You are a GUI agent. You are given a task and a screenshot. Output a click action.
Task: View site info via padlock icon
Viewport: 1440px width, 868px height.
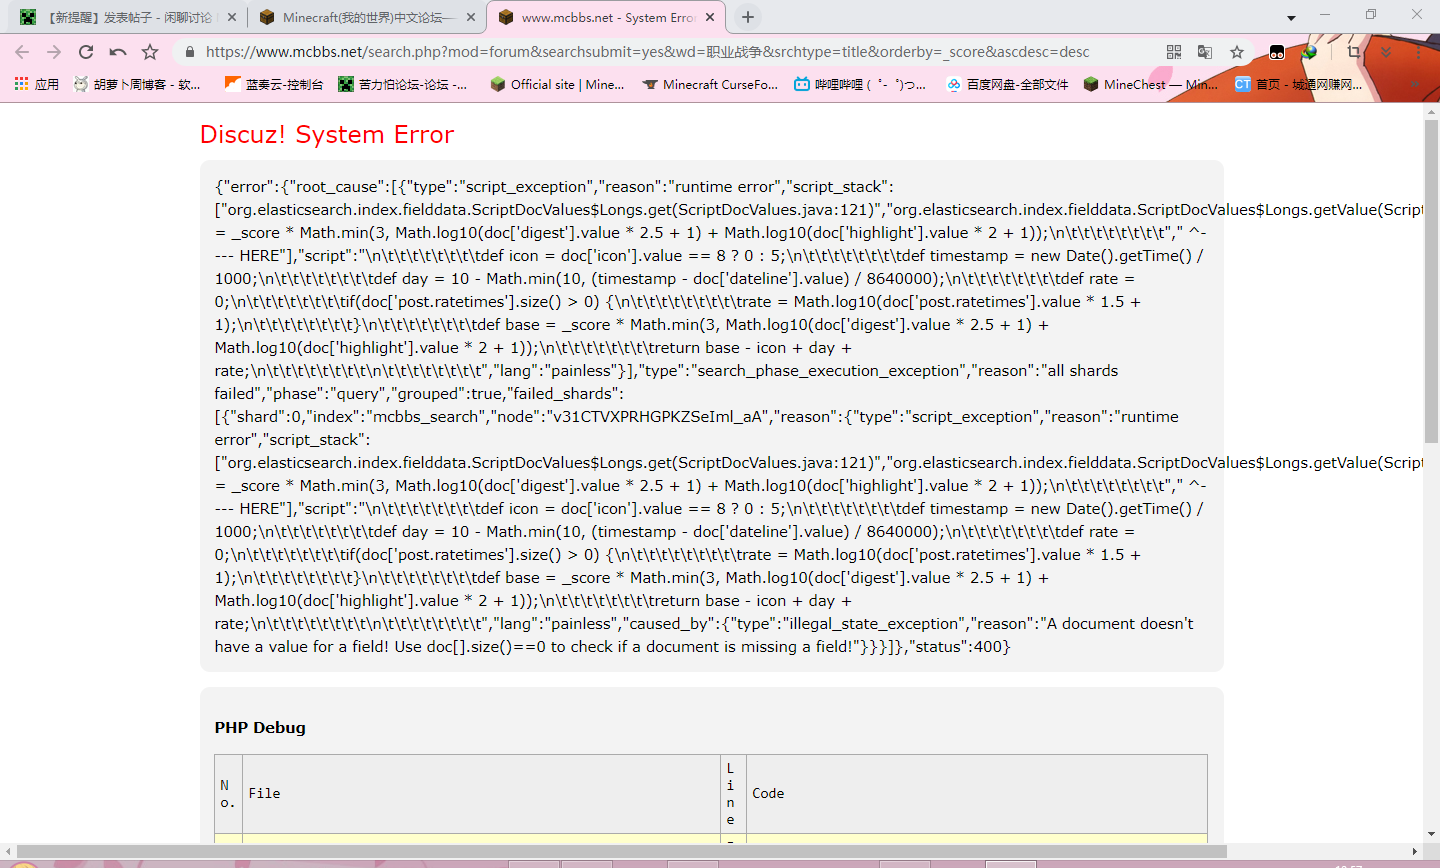tap(189, 52)
